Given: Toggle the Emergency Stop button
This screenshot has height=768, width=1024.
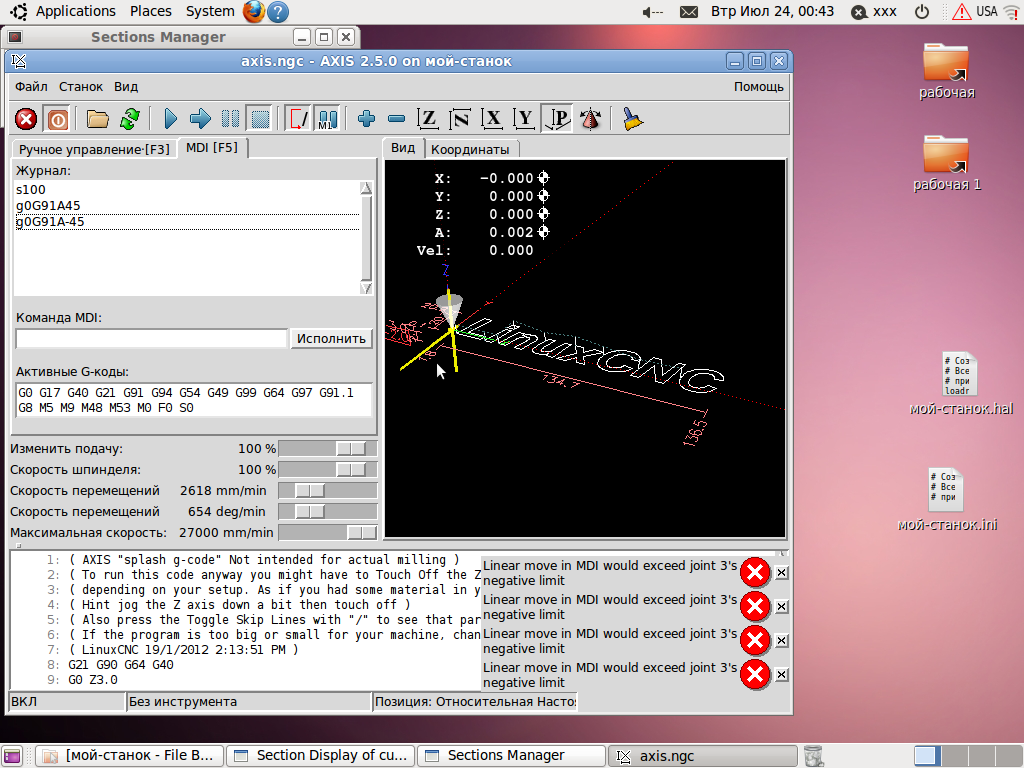Looking at the screenshot, I should point(26,120).
